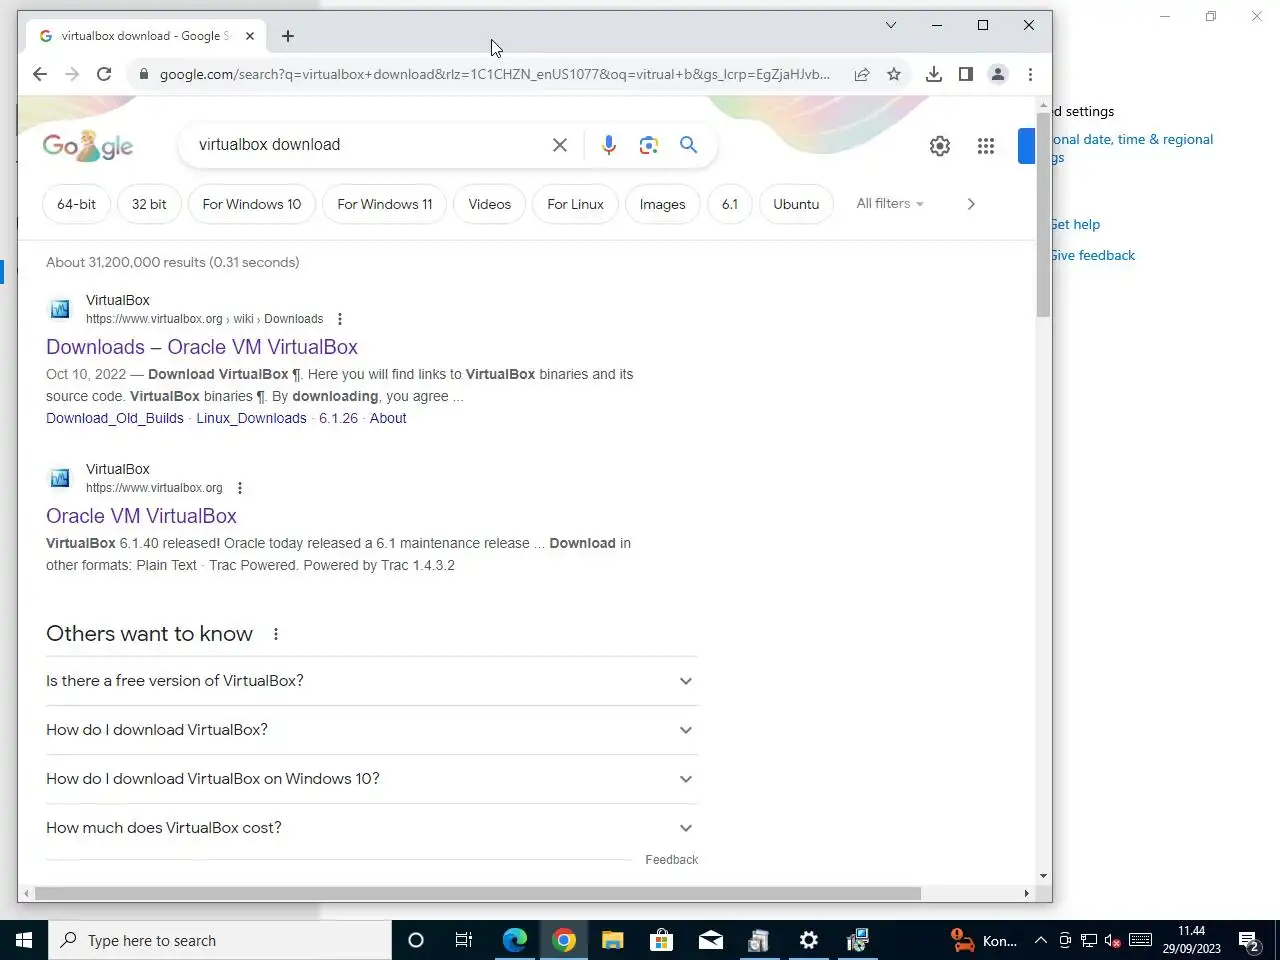Open options for the virtualbox.org result
The width and height of the screenshot is (1280, 960).
(x=240, y=488)
